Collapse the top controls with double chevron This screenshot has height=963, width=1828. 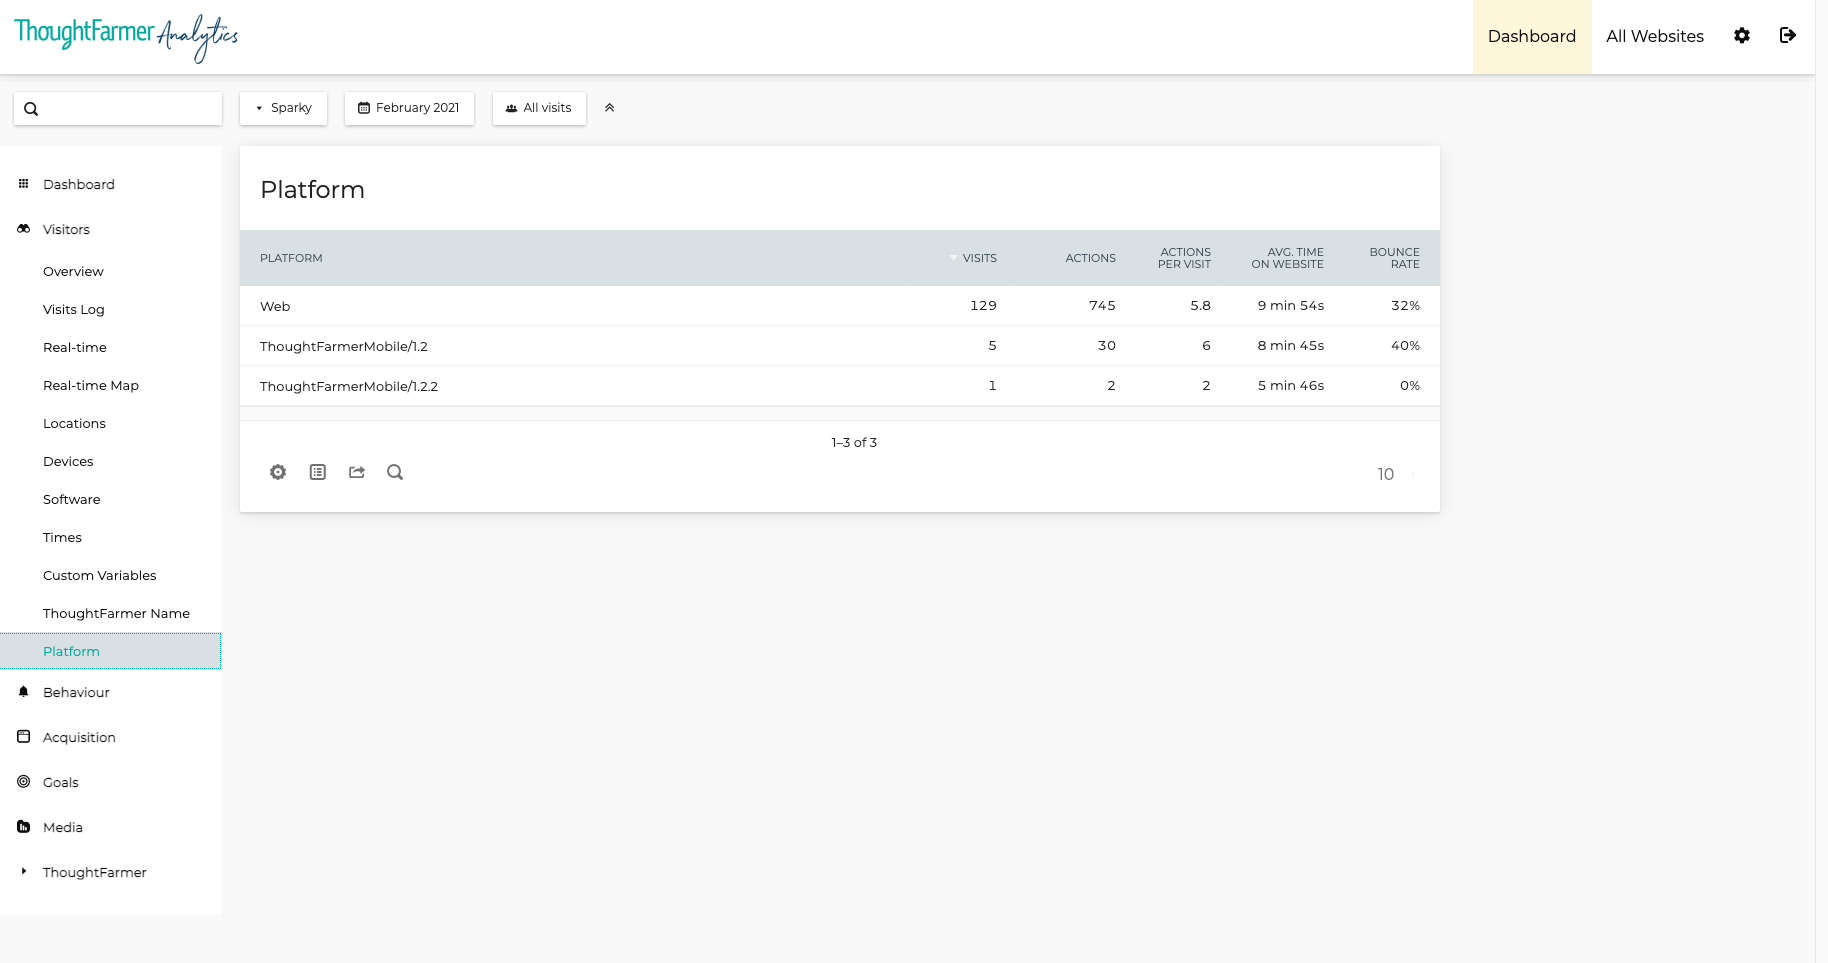click(609, 108)
